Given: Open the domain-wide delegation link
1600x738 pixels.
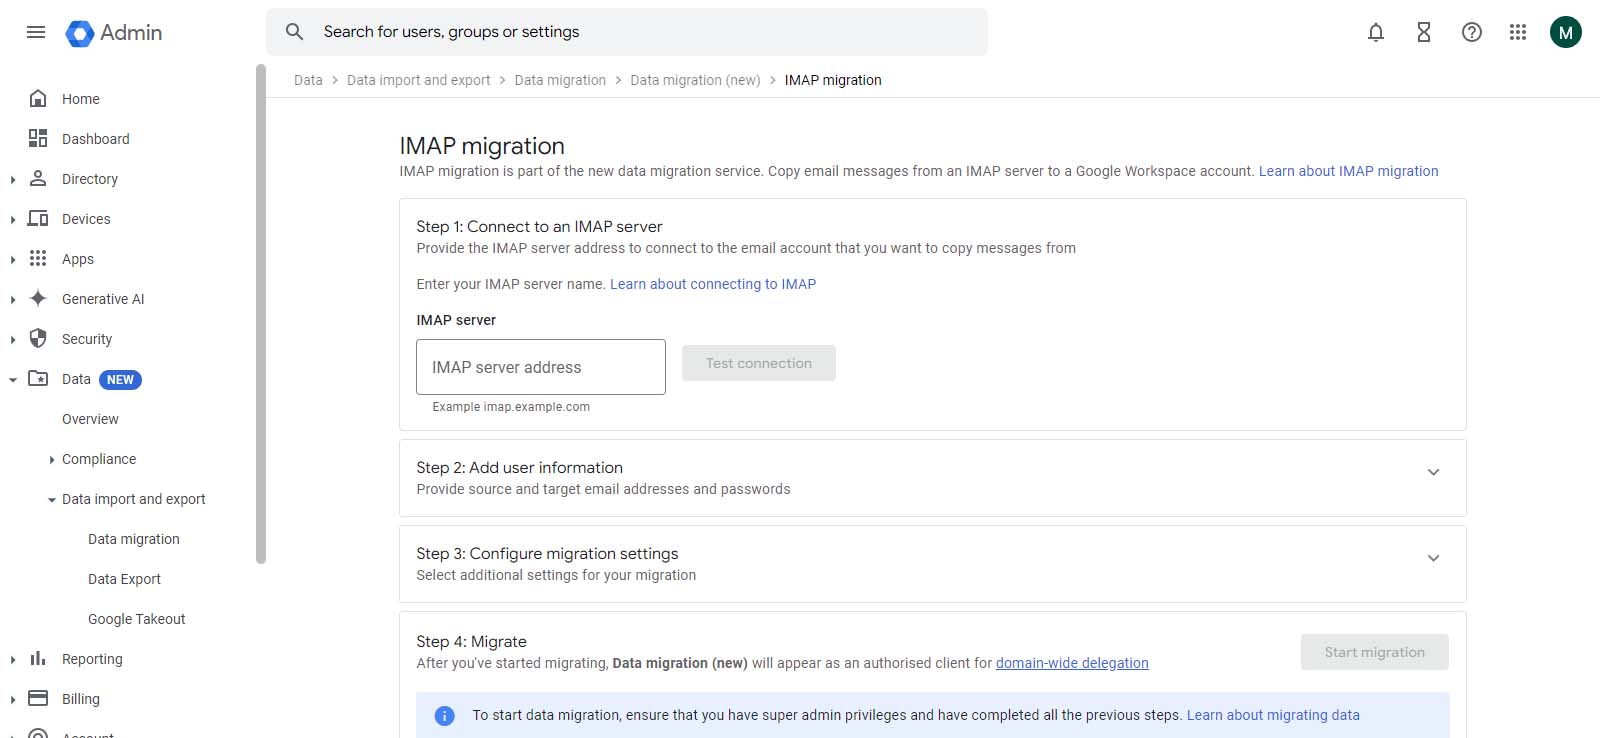Looking at the screenshot, I should pos(1072,663).
